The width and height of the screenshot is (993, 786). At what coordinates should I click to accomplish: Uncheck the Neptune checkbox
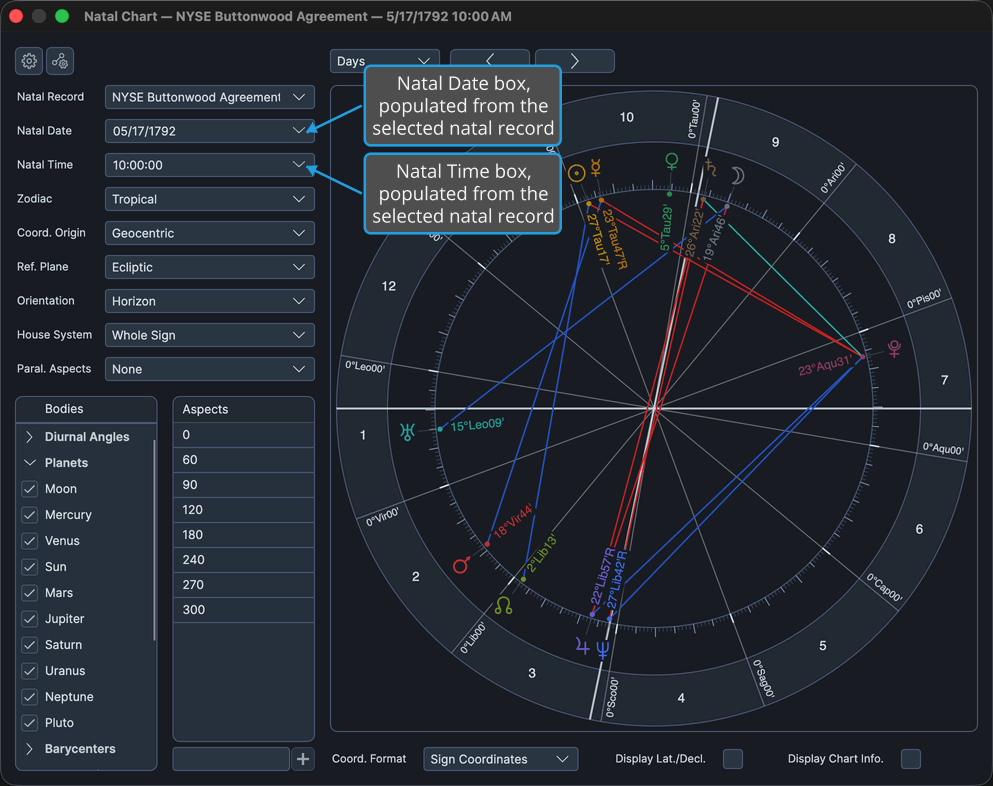coord(29,697)
